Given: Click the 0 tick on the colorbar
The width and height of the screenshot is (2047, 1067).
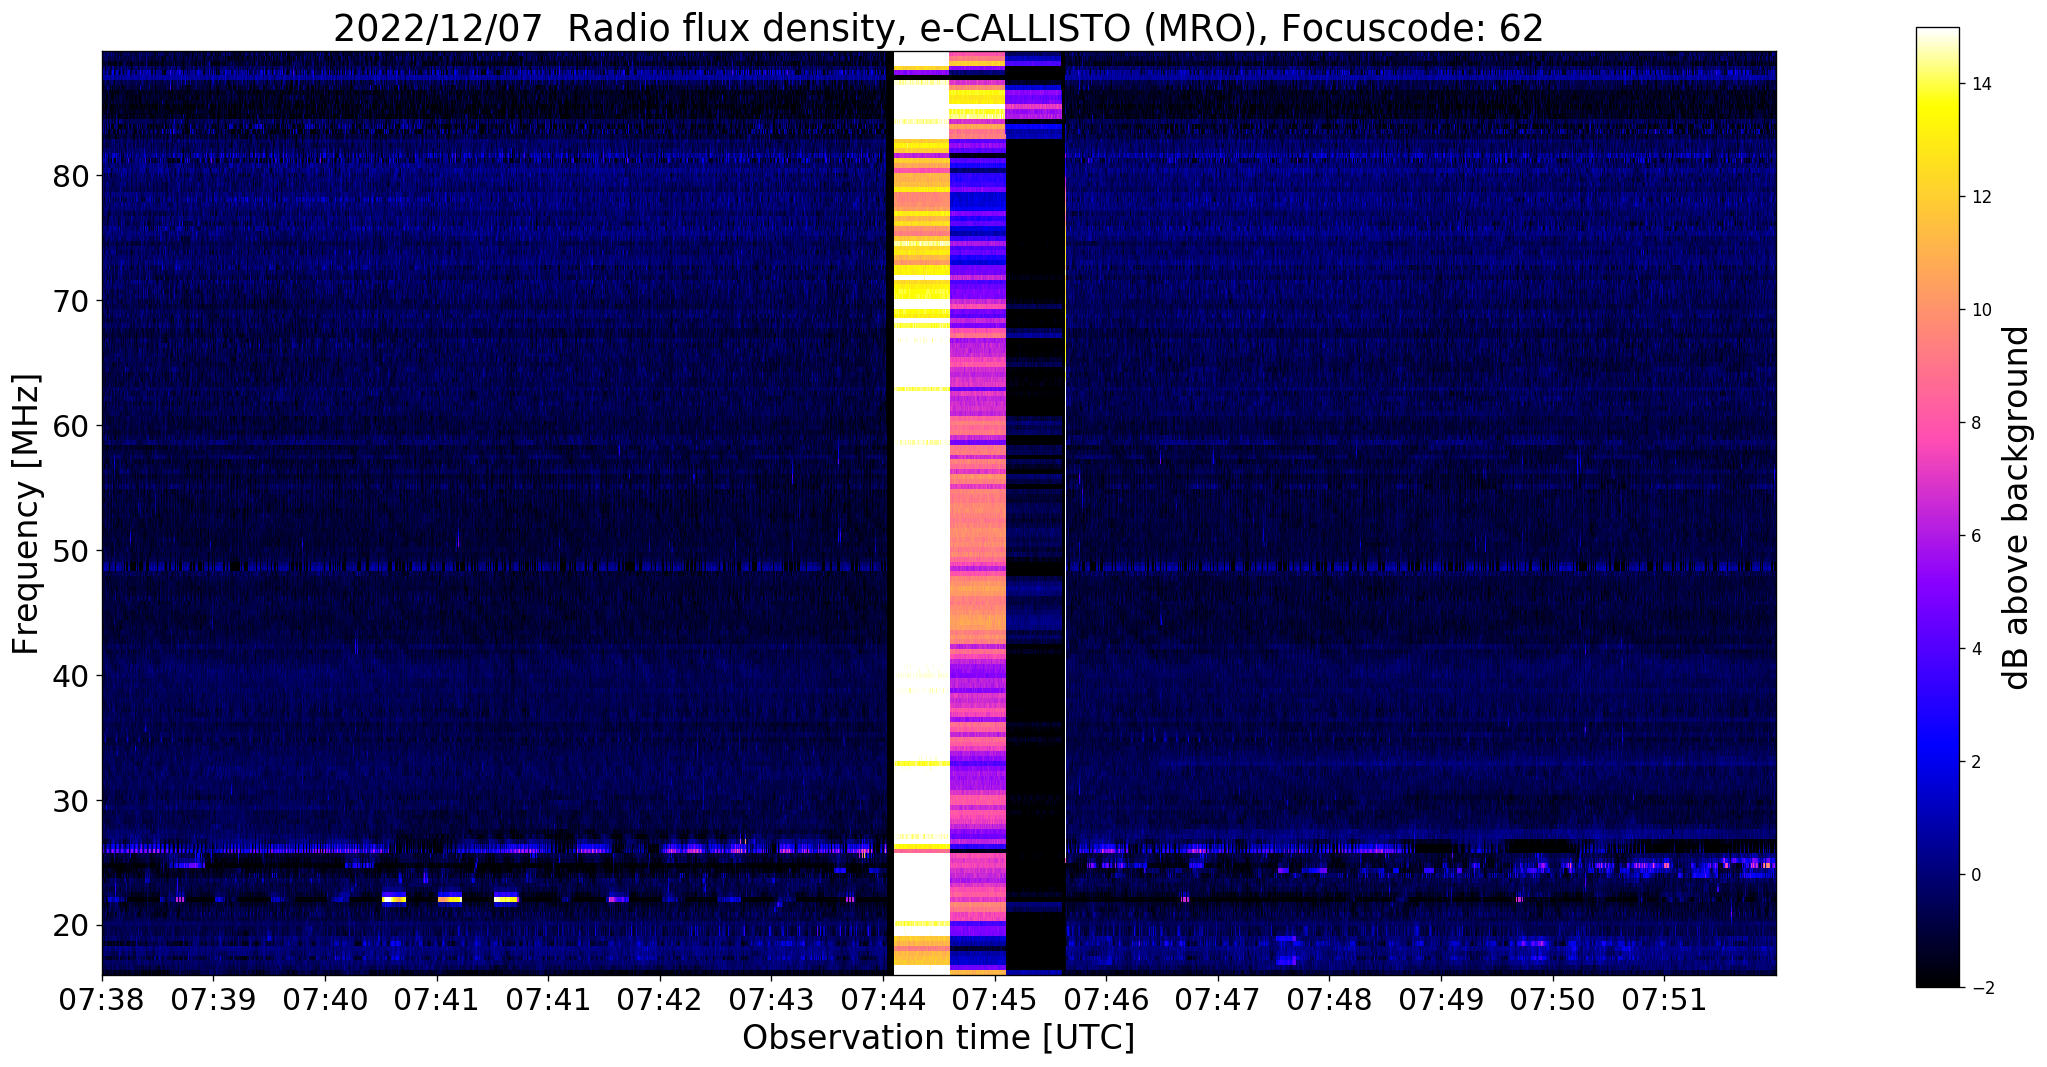Looking at the screenshot, I should 1975,875.
